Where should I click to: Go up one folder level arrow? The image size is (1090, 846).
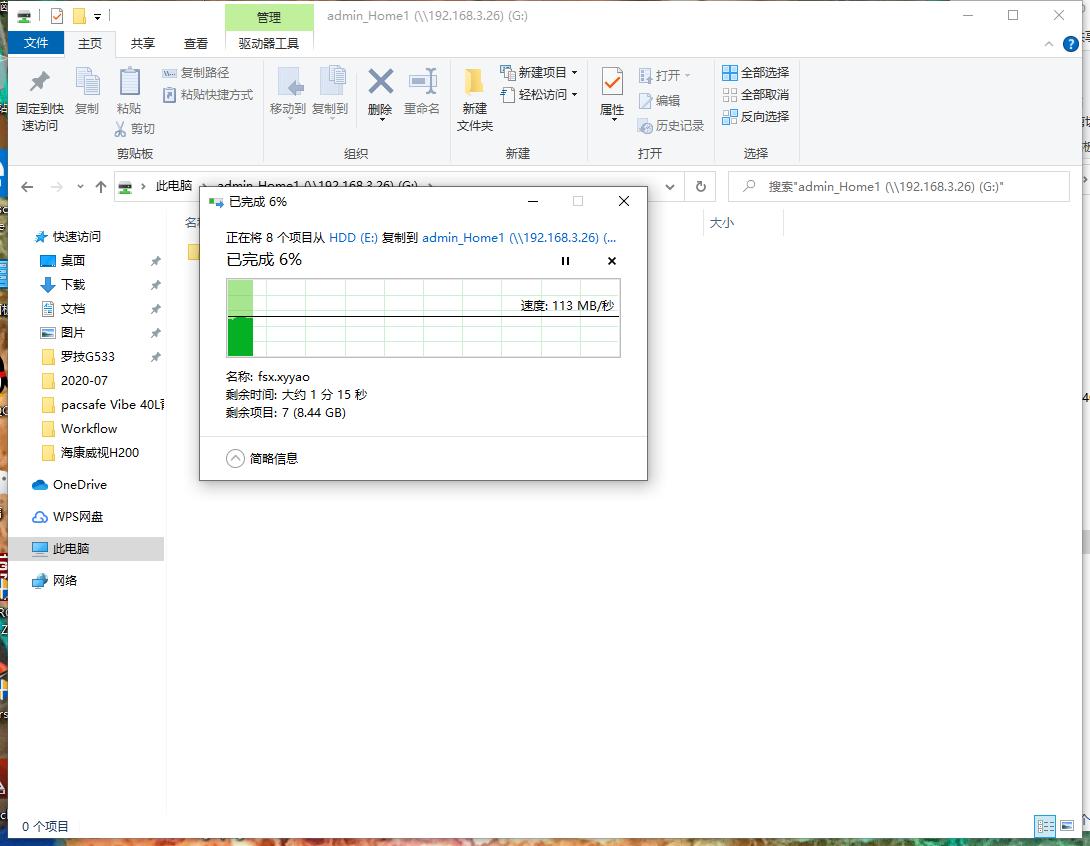tap(101, 187)
